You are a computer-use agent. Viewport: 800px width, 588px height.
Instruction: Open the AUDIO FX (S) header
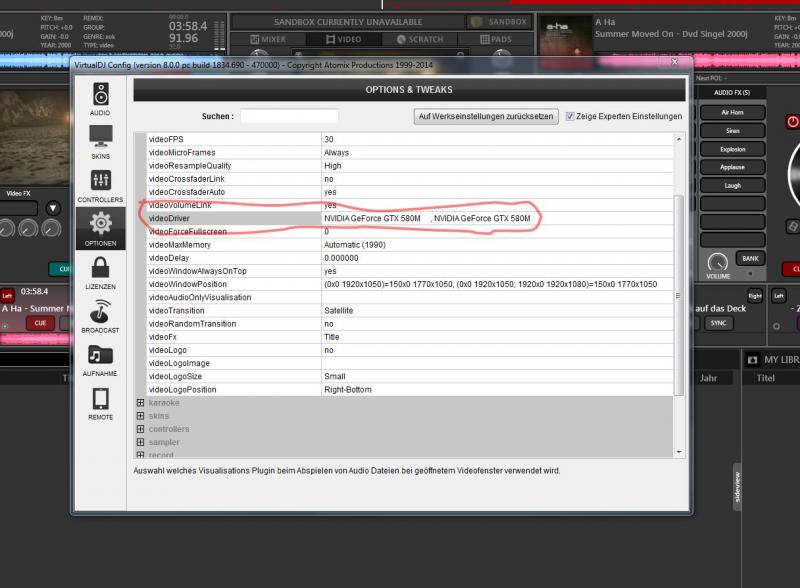(732, 92)
